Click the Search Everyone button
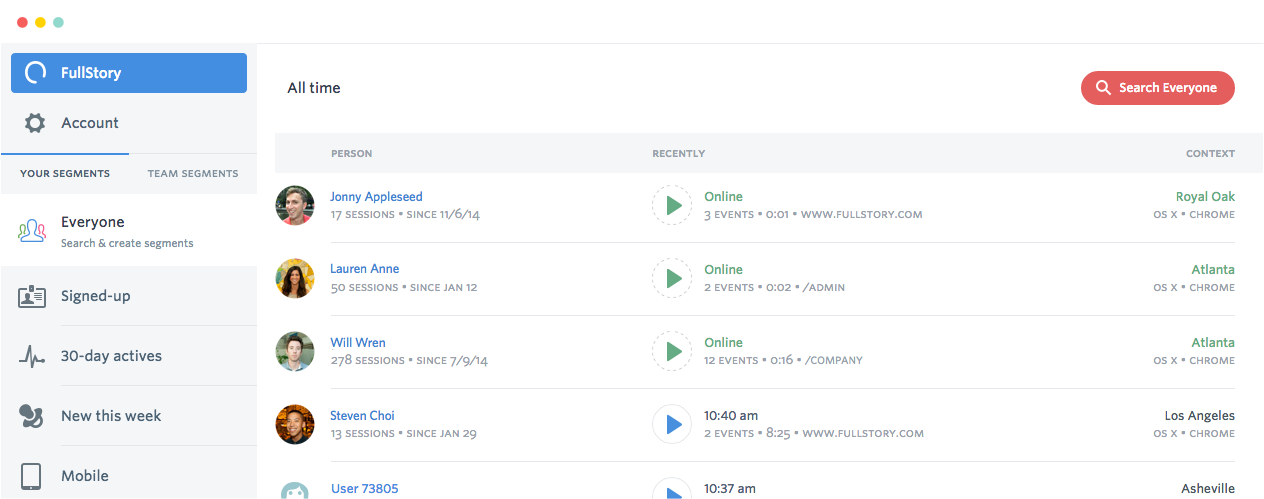 point(1157,88)
